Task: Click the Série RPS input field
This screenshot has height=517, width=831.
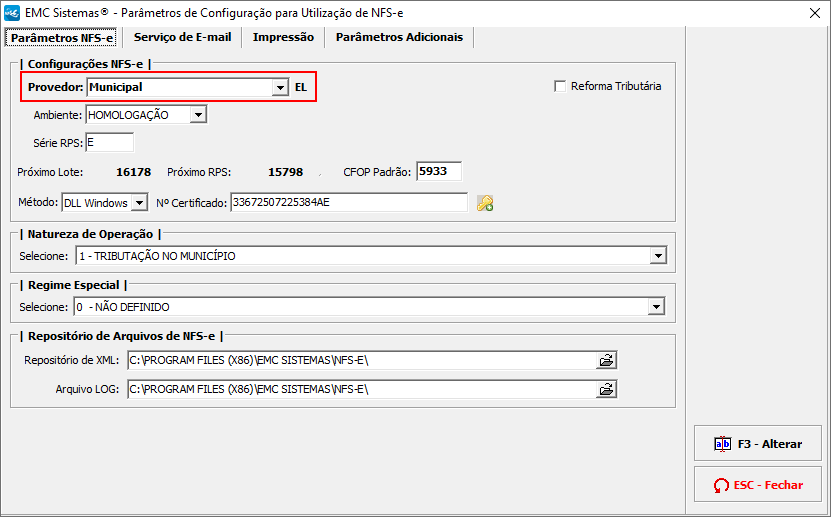Action: click(110, 142)
